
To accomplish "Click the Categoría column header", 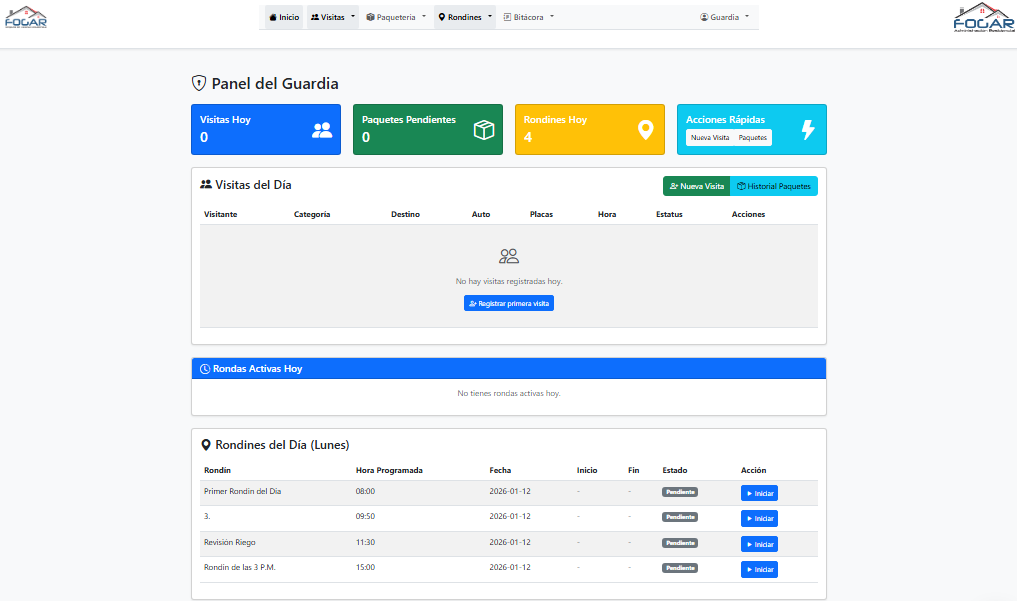I will 312,215.
